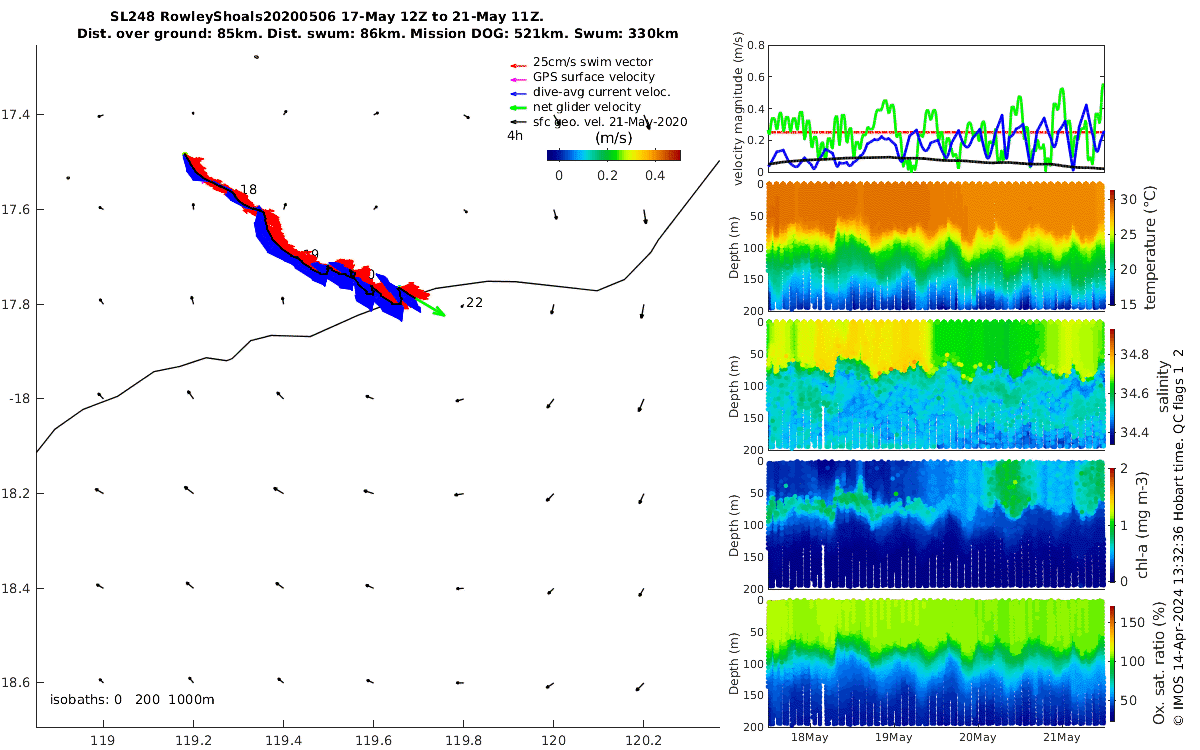Click the velocity (m/s) horizontal colorbar
Viewport: 1200px width, 750px height.
[x=613, y=155]
